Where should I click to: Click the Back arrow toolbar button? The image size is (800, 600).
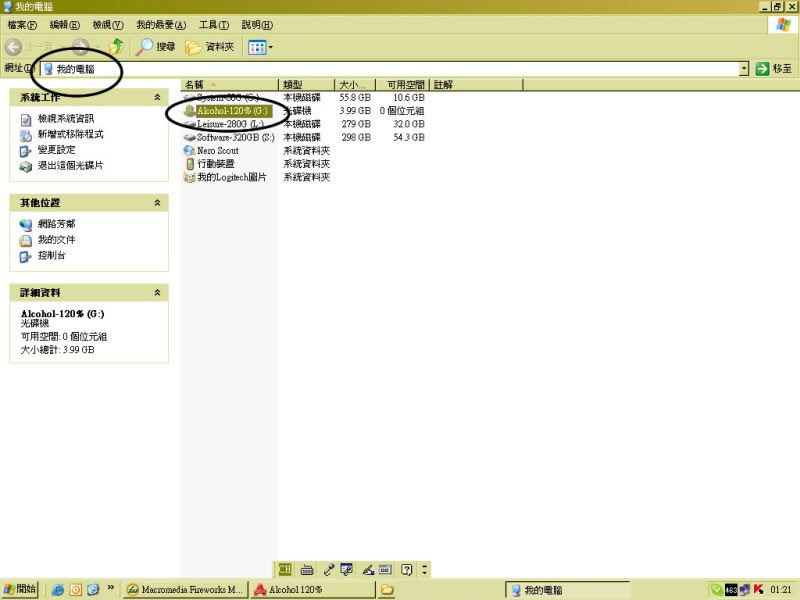click(x=14, y=47)
